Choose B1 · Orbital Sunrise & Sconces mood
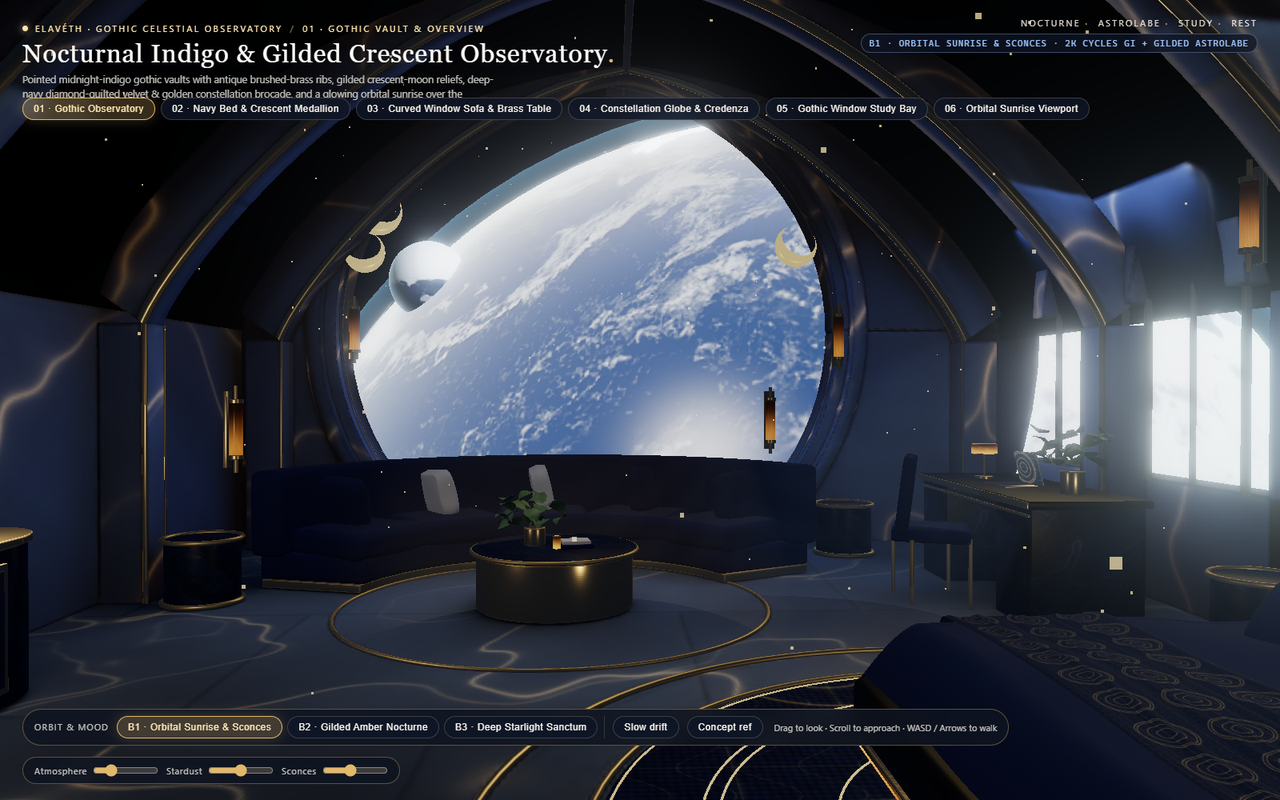 199,727
